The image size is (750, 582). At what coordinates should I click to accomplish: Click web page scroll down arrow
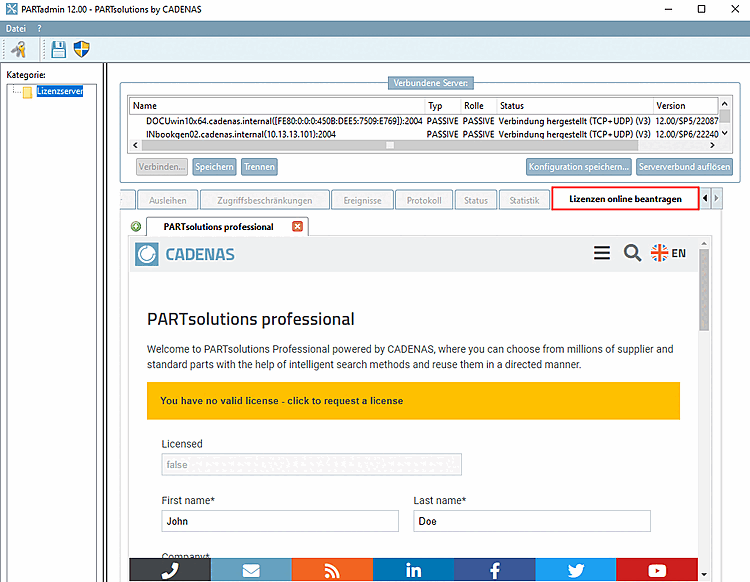pos(704,574)
